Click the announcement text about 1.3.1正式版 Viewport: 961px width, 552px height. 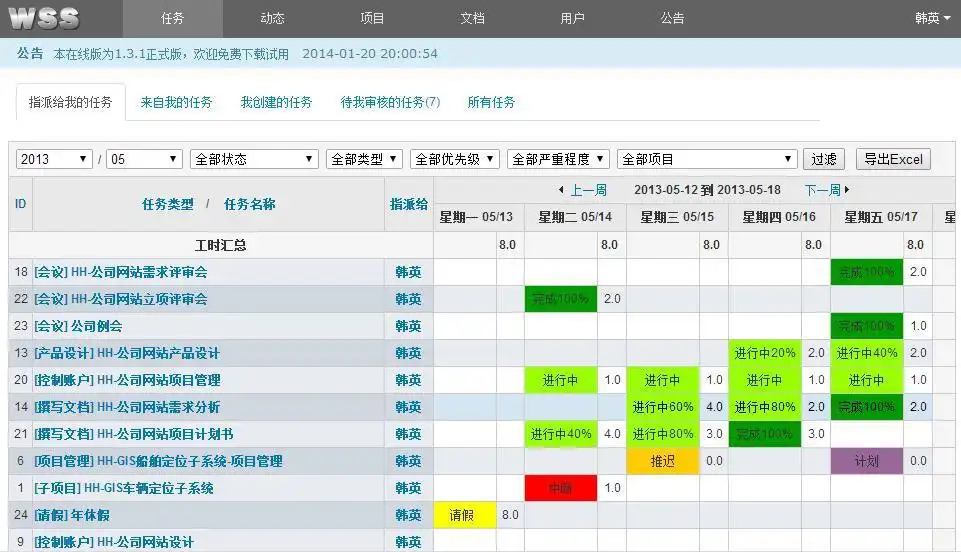[171, 54]
